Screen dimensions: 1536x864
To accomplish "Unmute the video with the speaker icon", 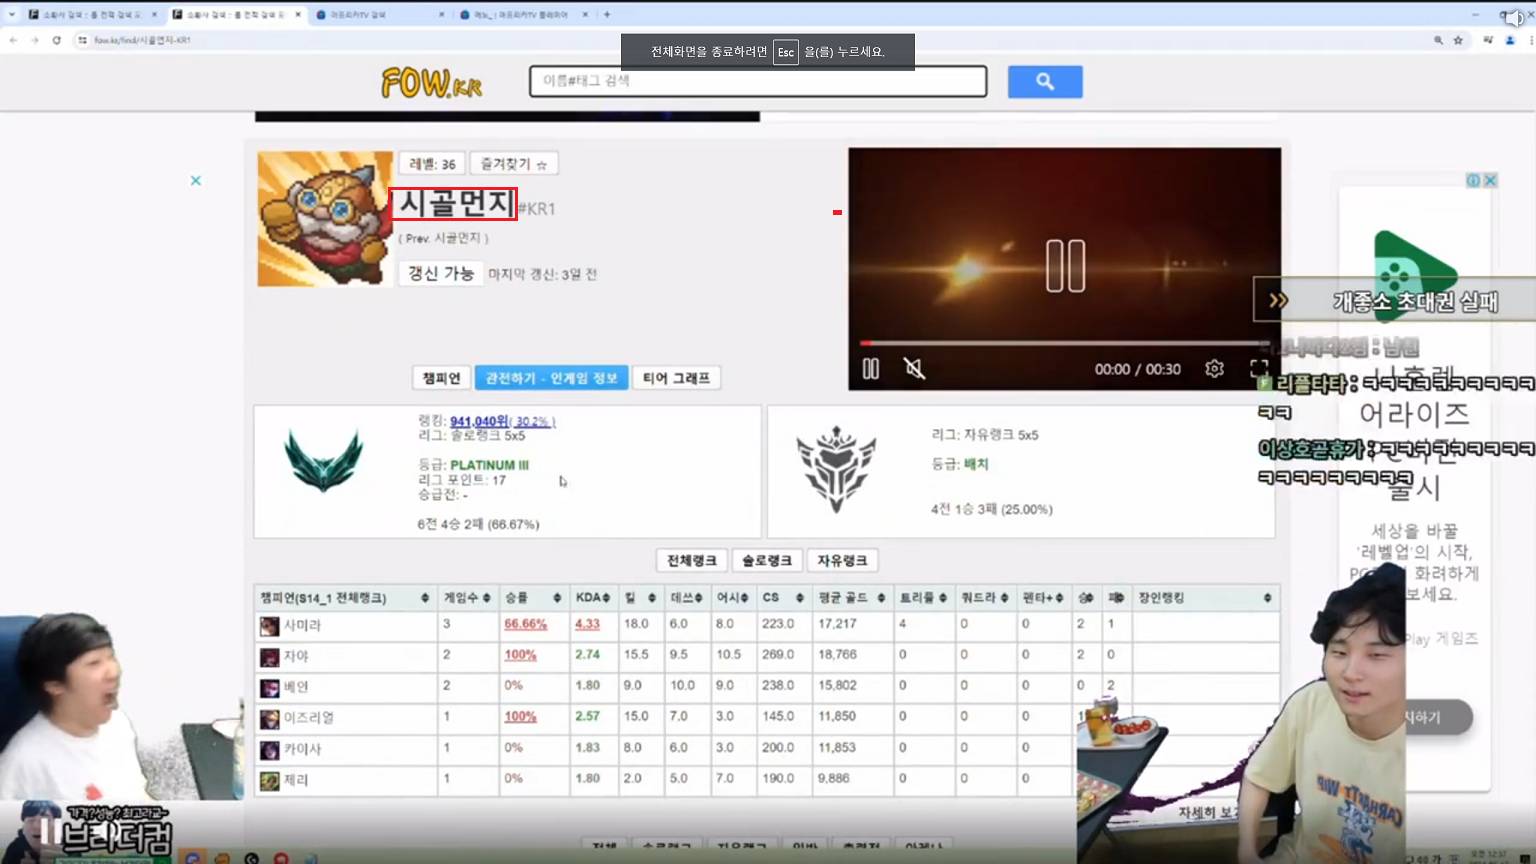I will click(x=914, y=369).
